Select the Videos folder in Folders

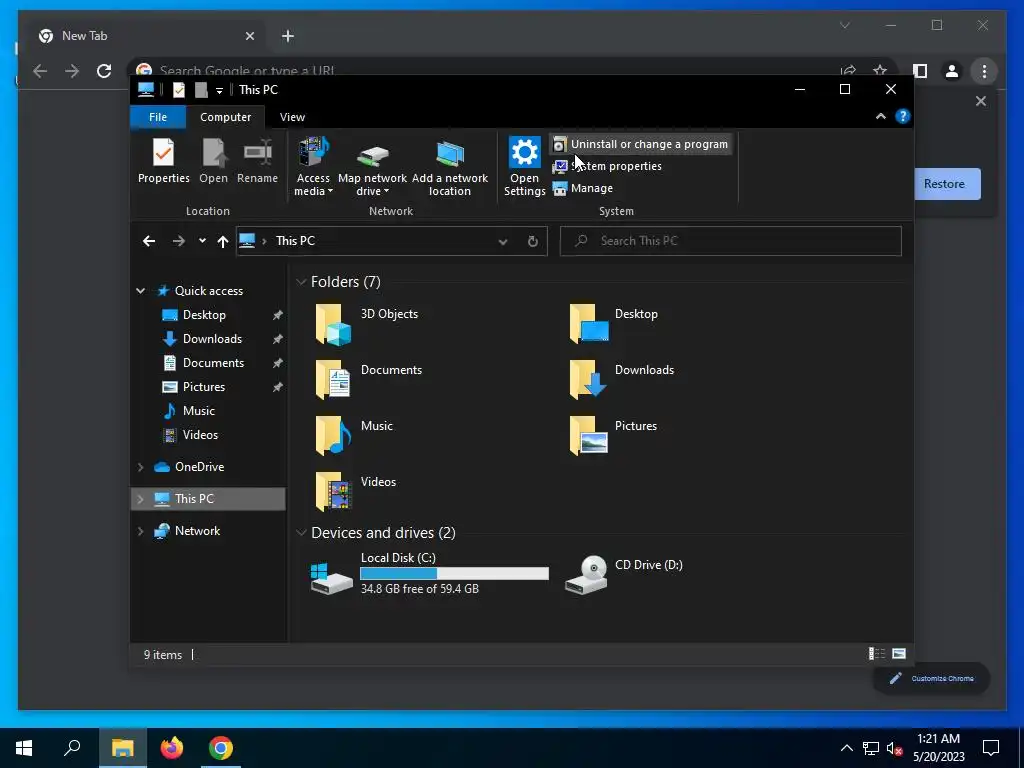(x=356, y=492)
